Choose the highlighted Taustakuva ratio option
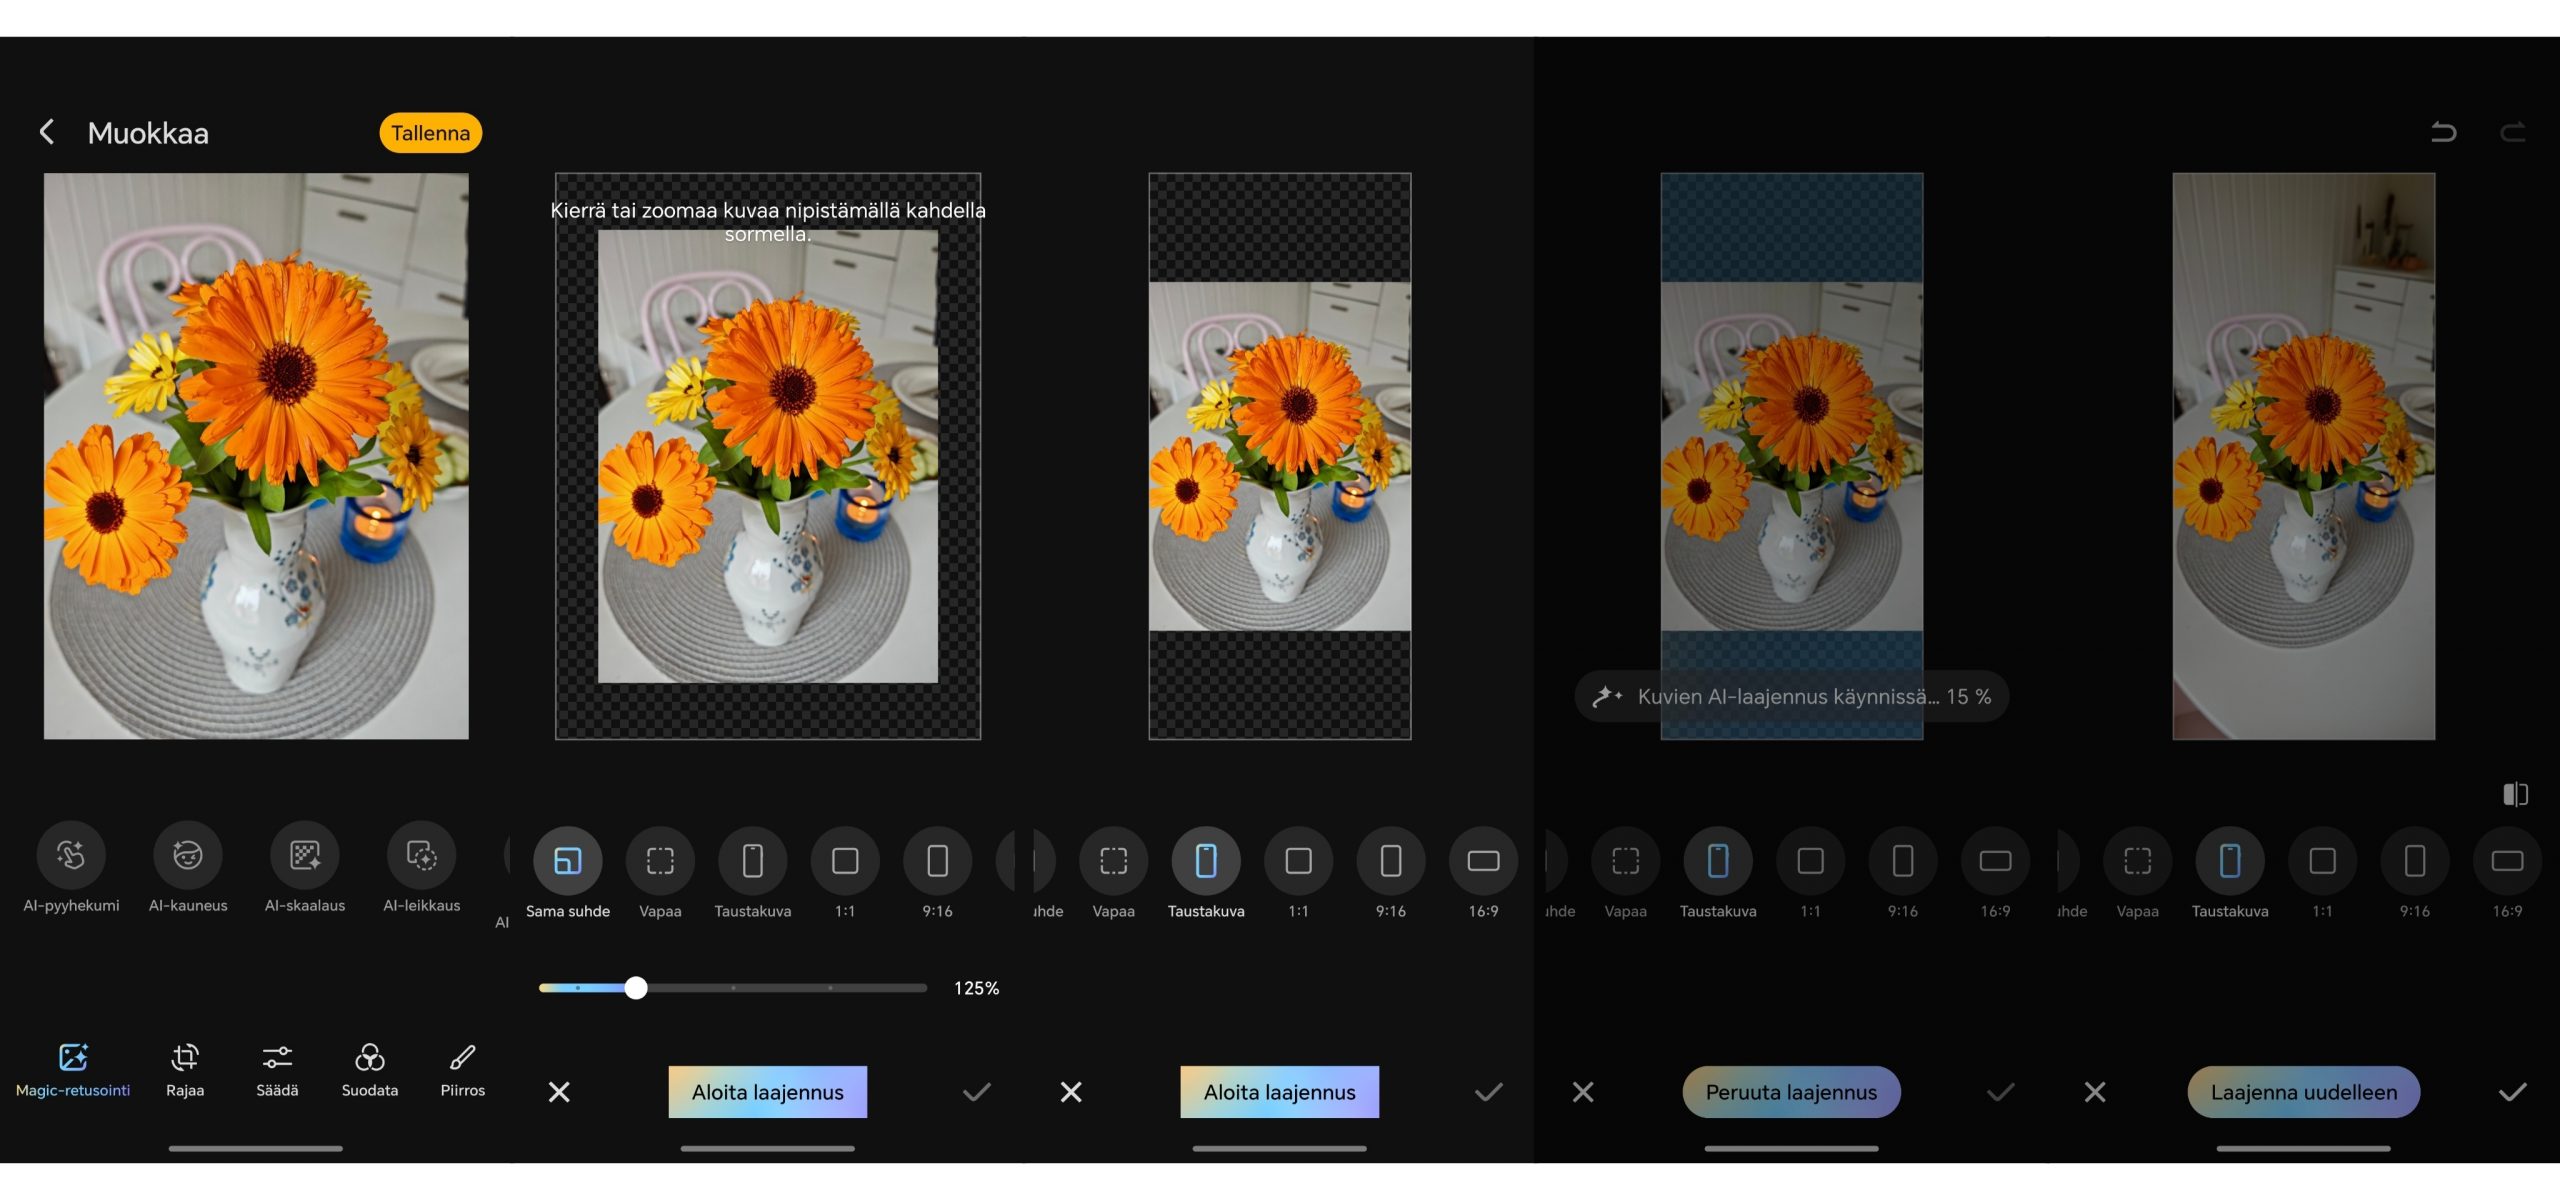2560x1183 pixels. (1206, 861)
